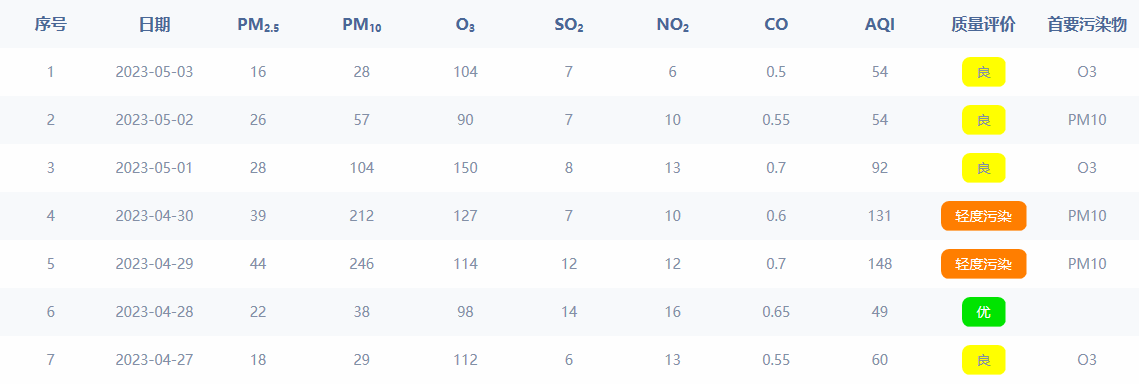This screenshot has height=392, width=1139.
Task: Click the 序号 column header
Action: [x=51, y=25]
